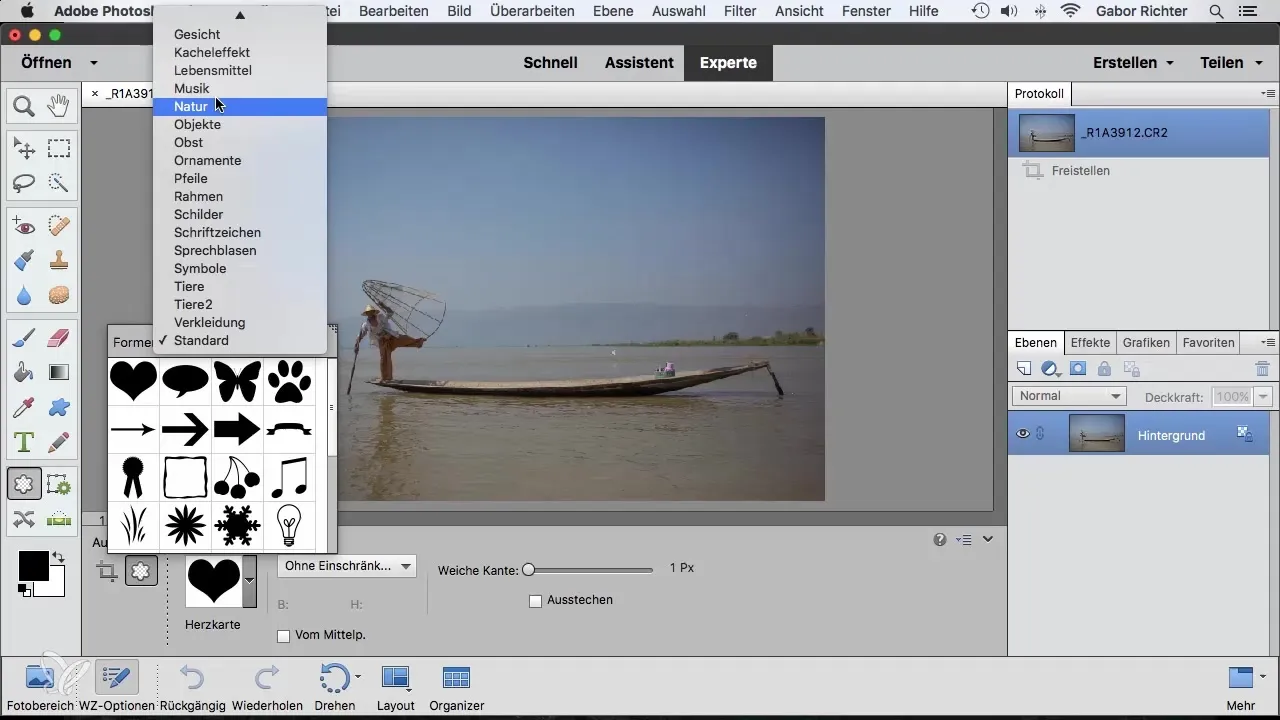Select the Eyedropper color picker tool
1280x720 pixels.
click(x=24, y=407)
